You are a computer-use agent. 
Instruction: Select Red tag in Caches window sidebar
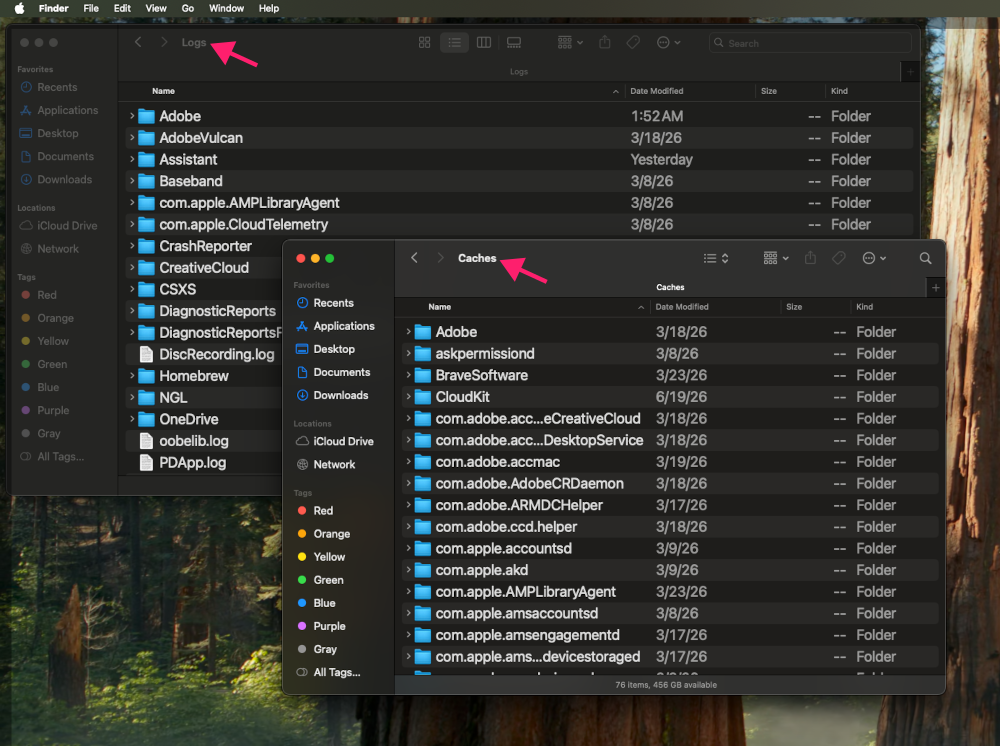coord(323,511)
